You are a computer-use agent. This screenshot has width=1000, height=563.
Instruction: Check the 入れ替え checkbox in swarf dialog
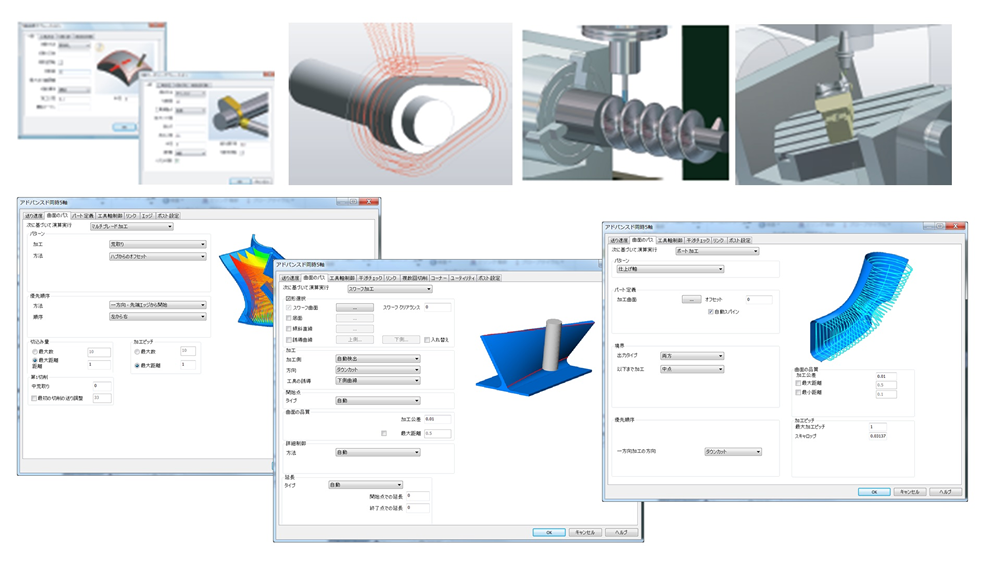428,340
